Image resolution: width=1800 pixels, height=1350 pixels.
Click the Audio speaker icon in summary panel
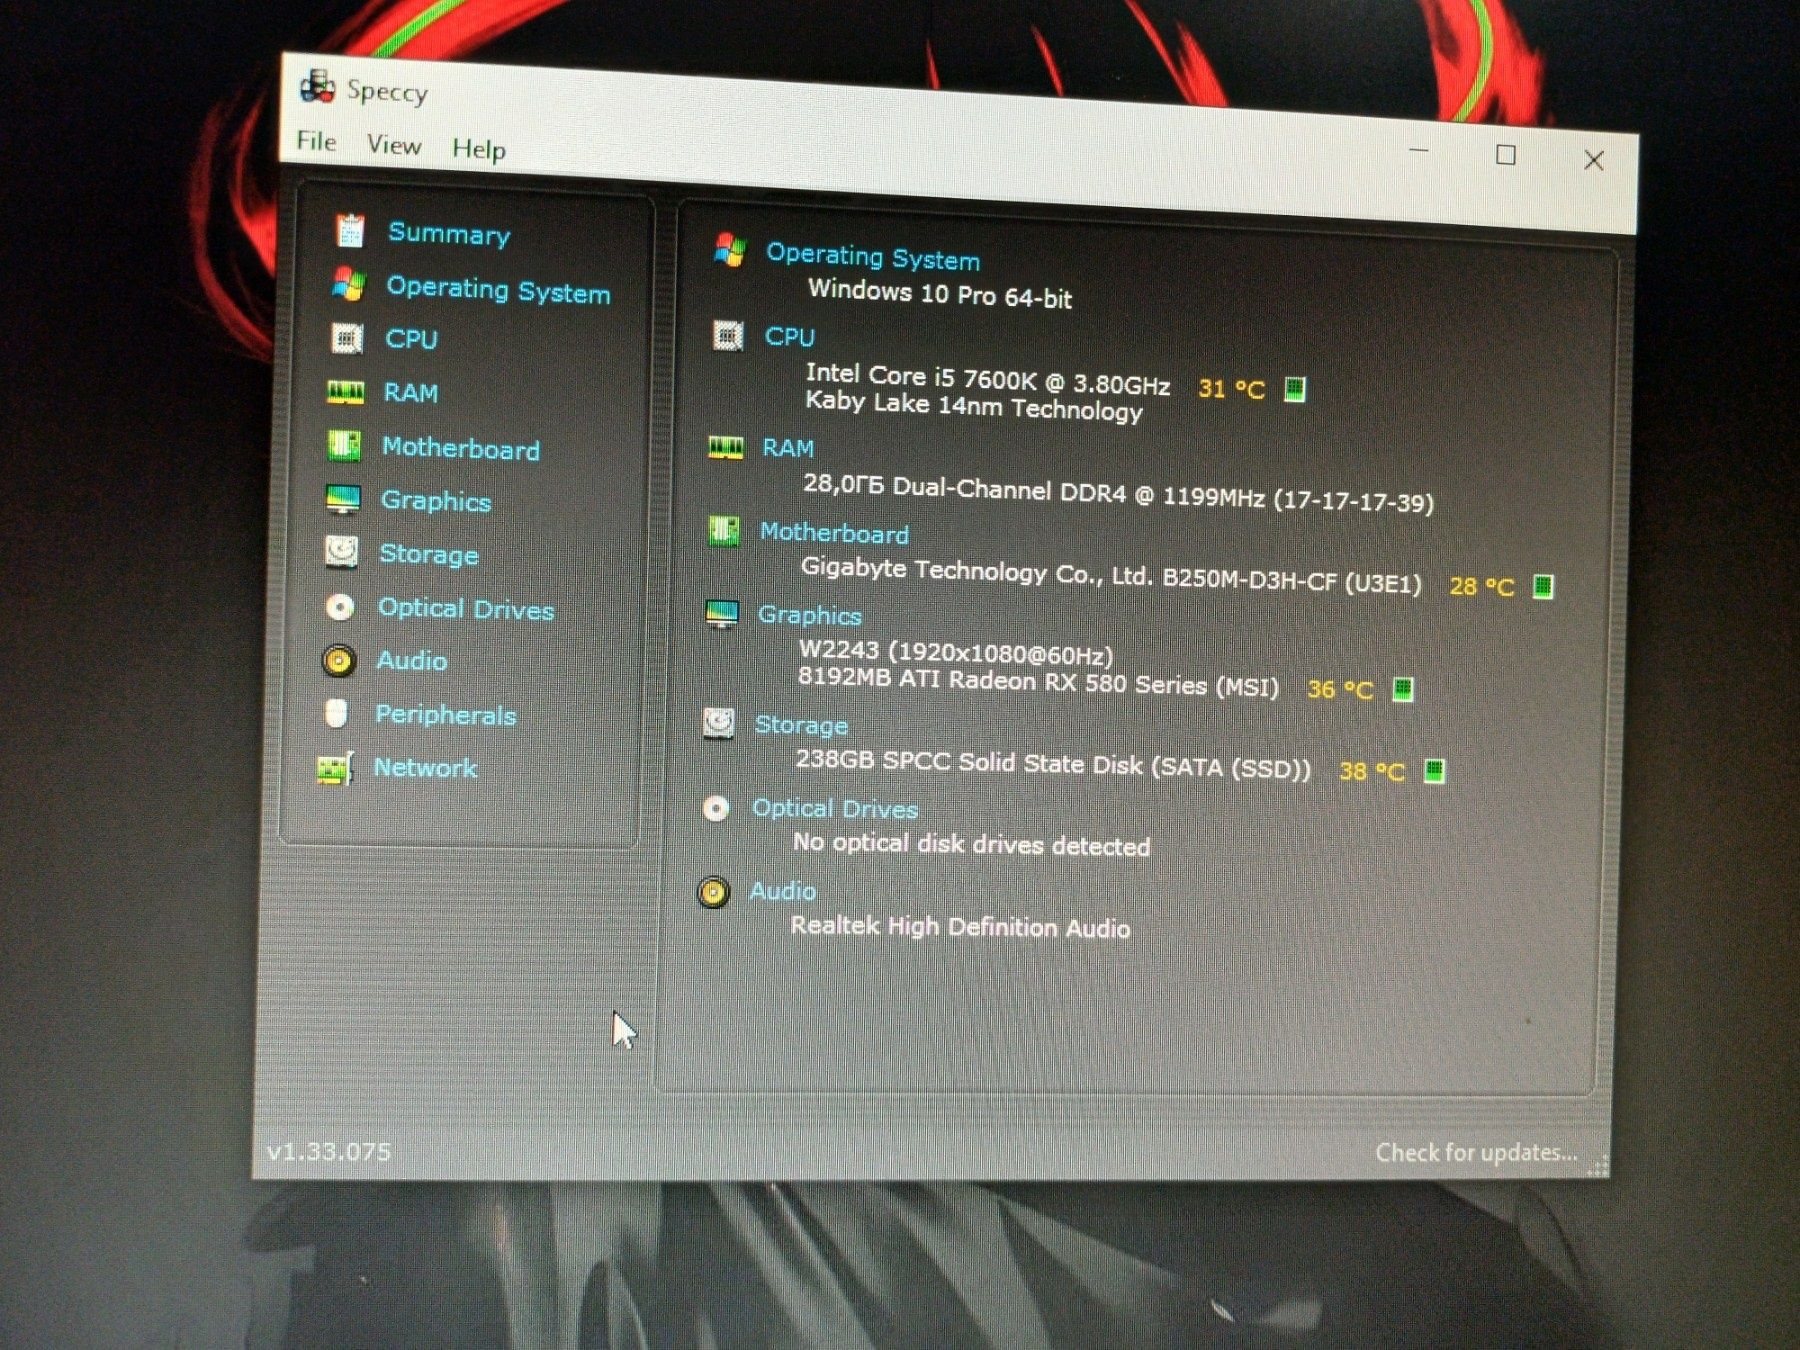pyautogui.click(x=714, y=891)
